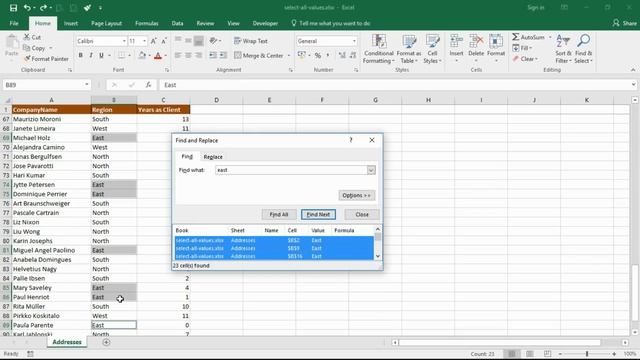Save the workbook with the Save icon

[13, 8]
